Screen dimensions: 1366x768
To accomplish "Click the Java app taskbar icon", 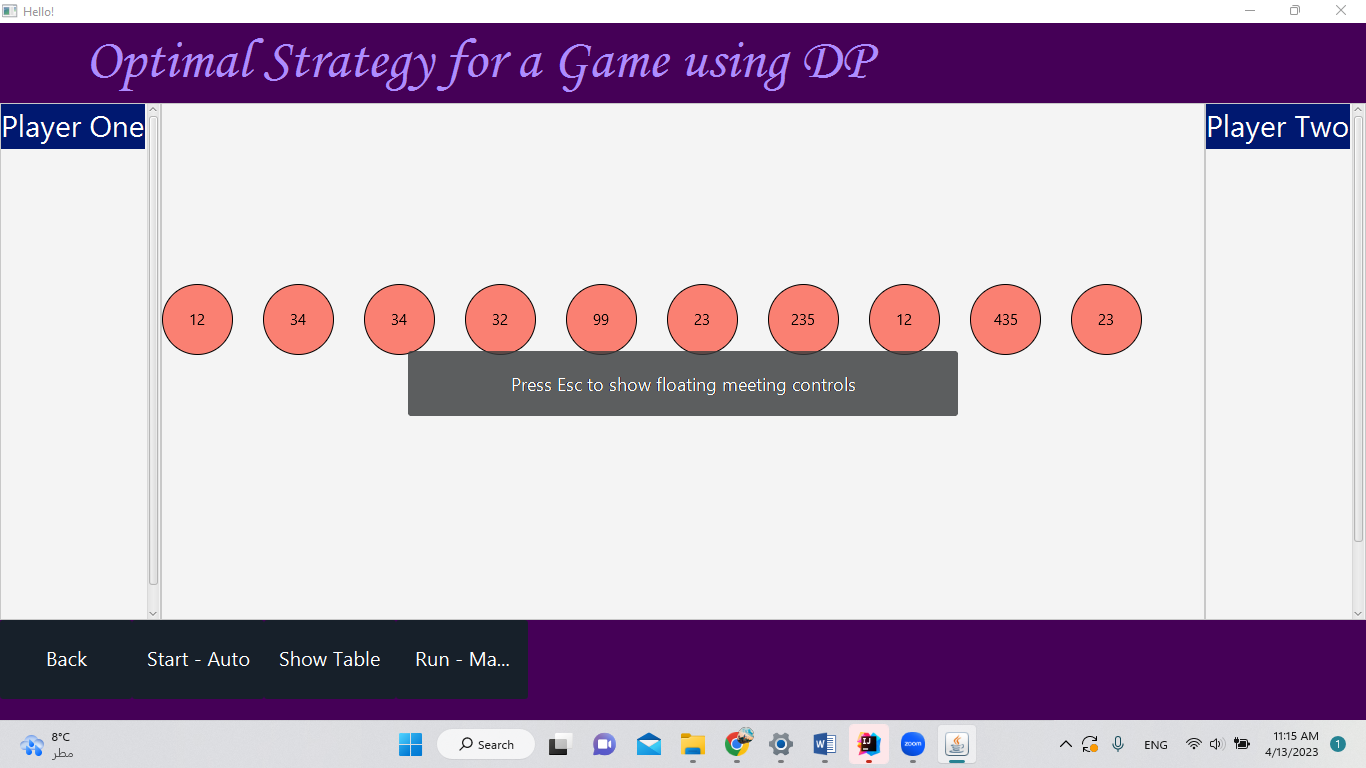I will coord(957,744).
